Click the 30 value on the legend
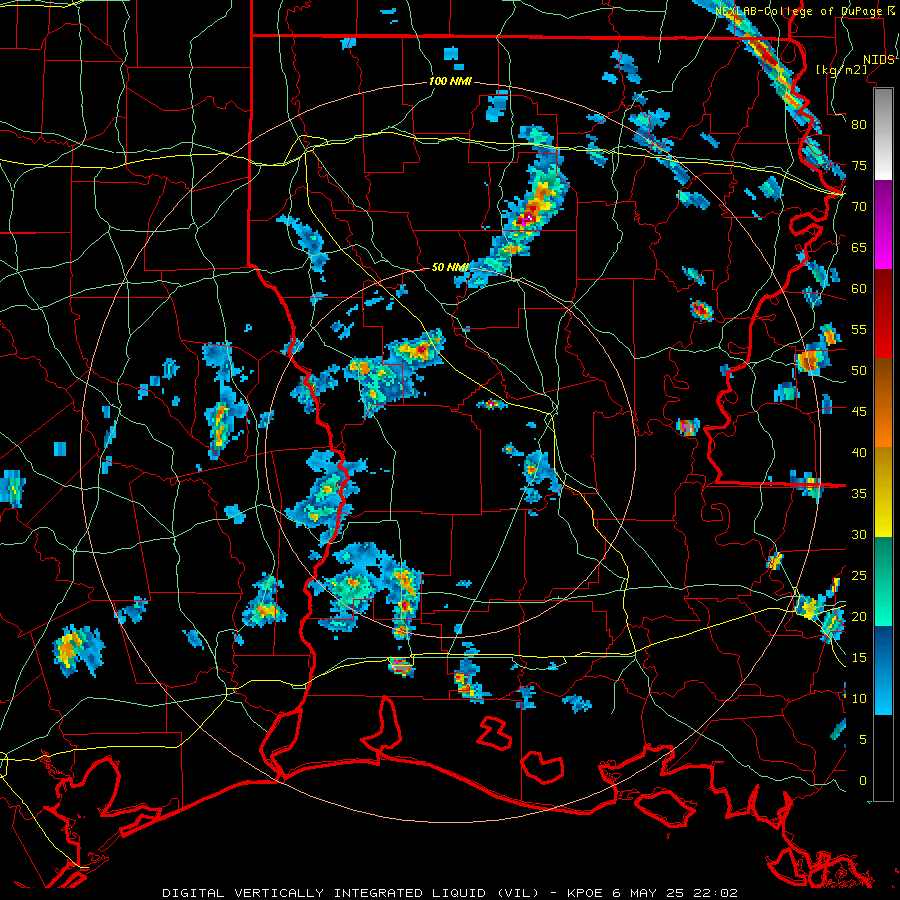This screenshot has width=900, height=900. pos(859,534)
